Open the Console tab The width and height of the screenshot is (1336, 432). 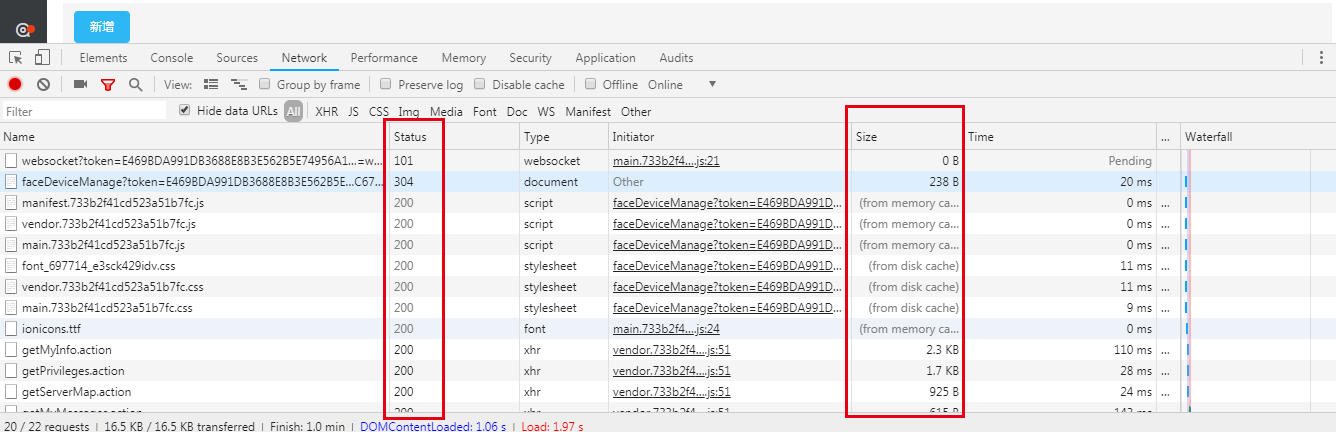[172, 58]
